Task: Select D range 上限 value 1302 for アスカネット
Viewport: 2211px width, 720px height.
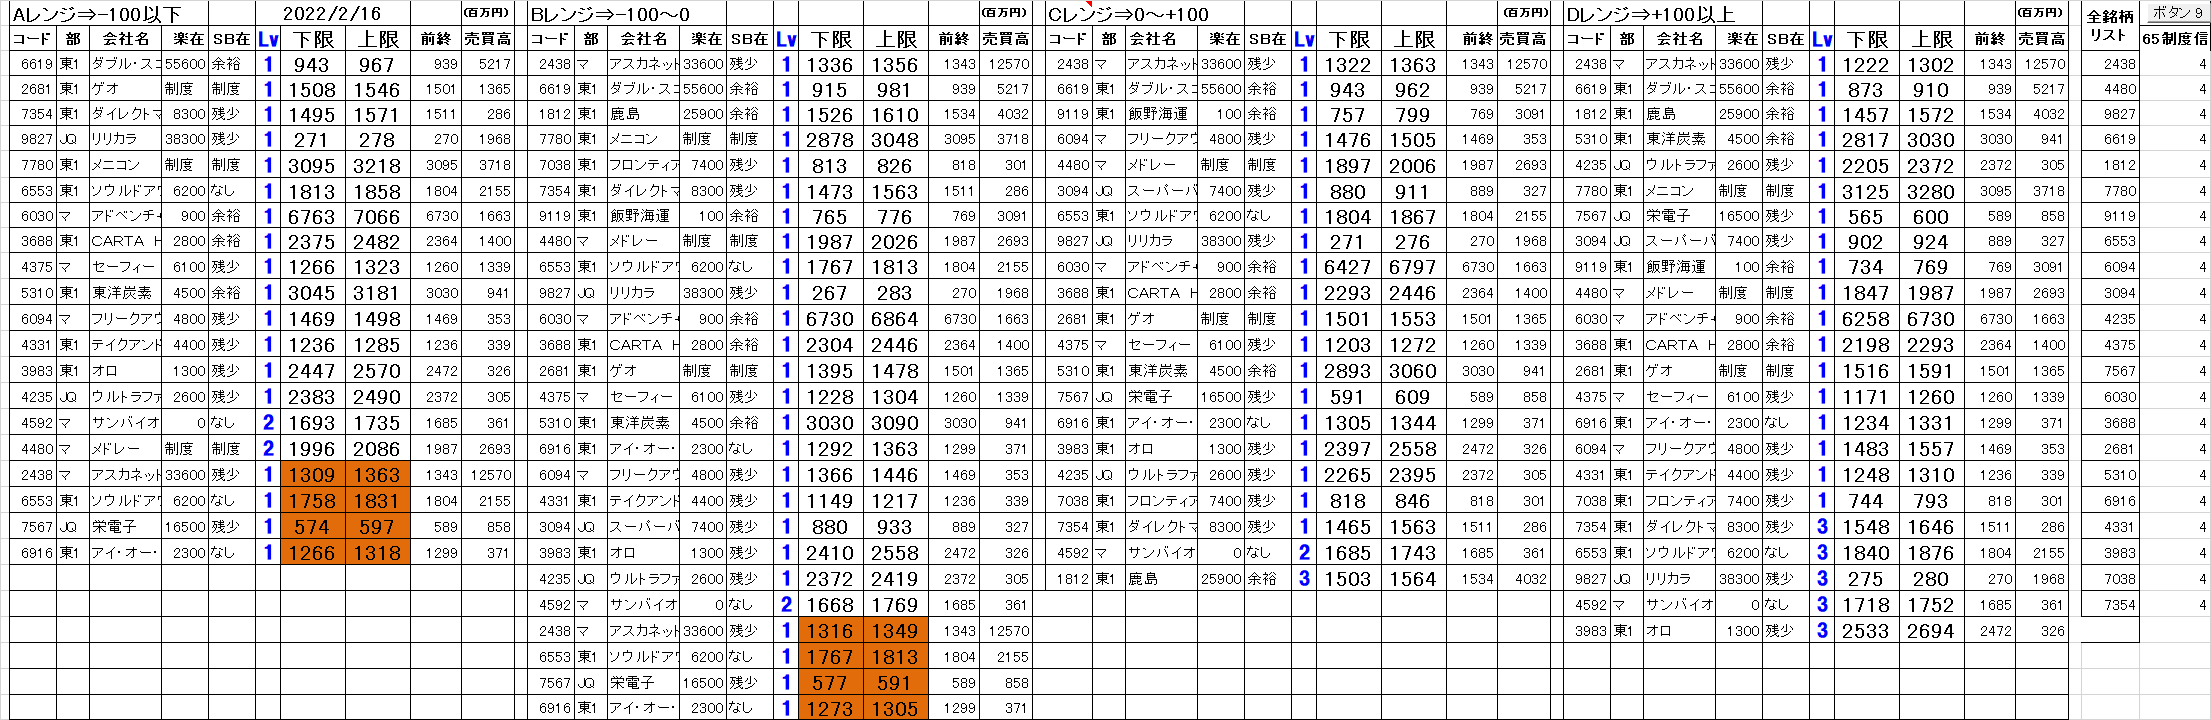Action: [x=1931, y=65]
